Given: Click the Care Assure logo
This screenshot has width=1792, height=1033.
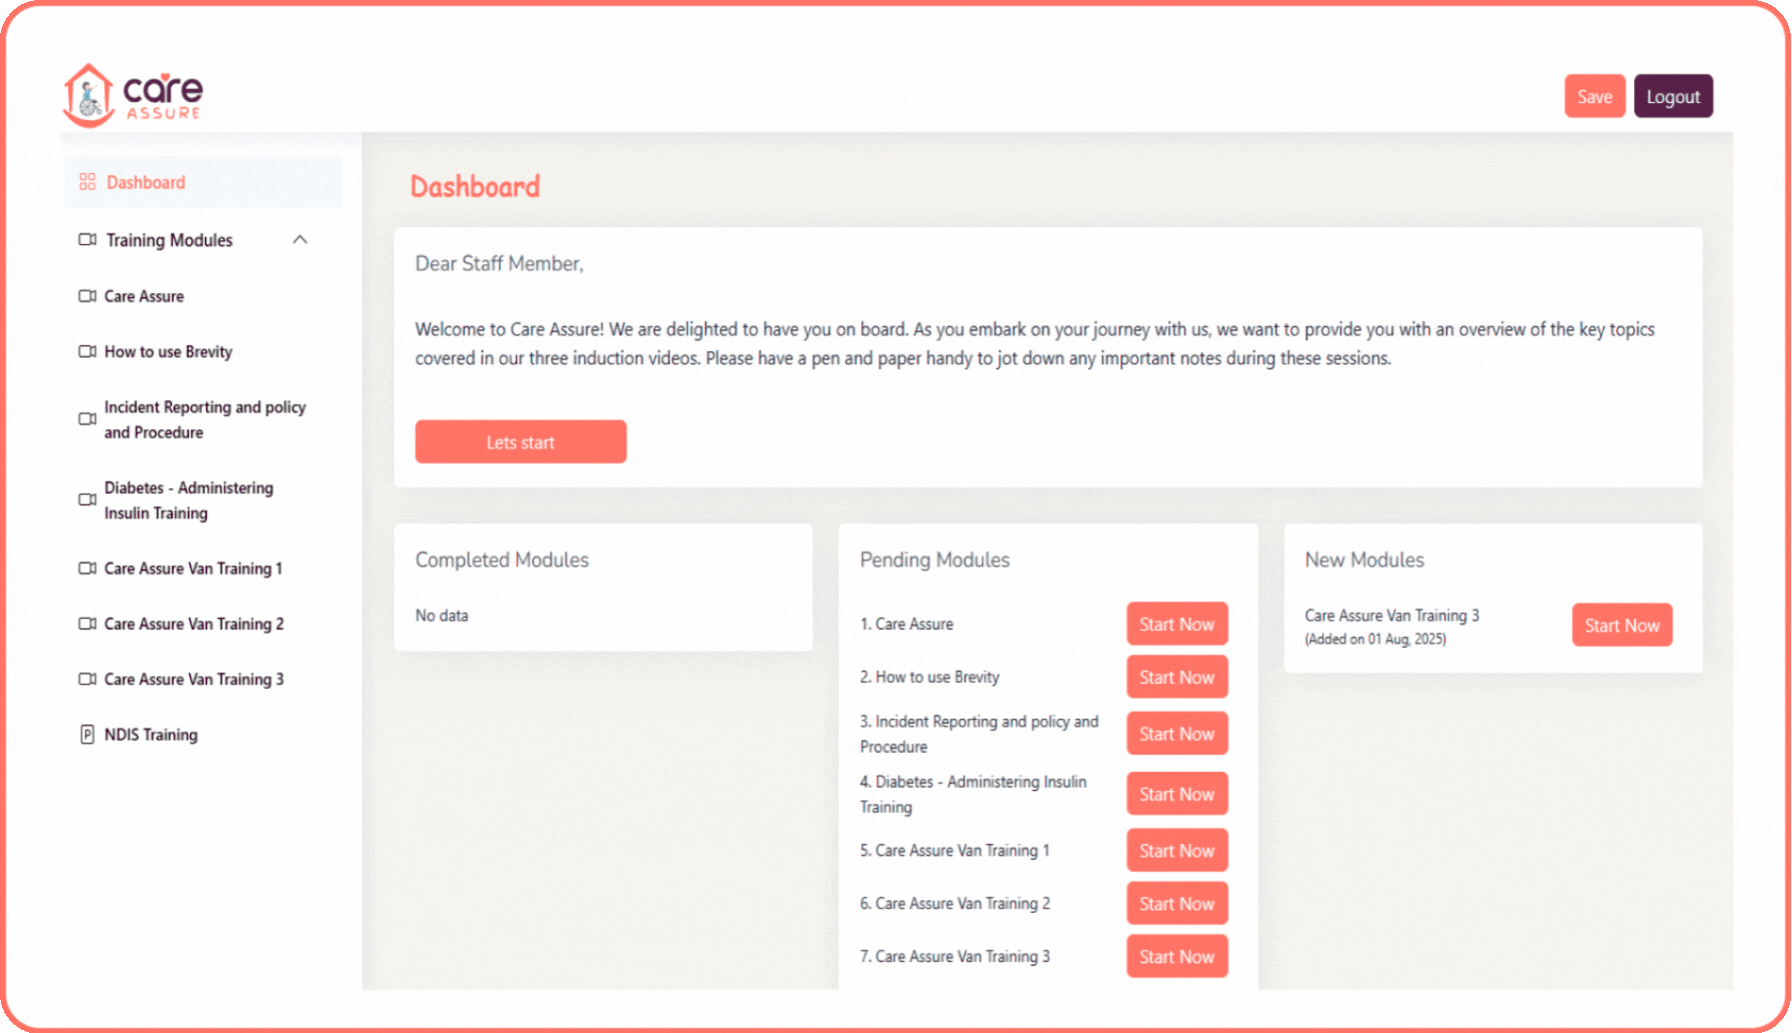Looking at the screenshot, I should (133, 93).
